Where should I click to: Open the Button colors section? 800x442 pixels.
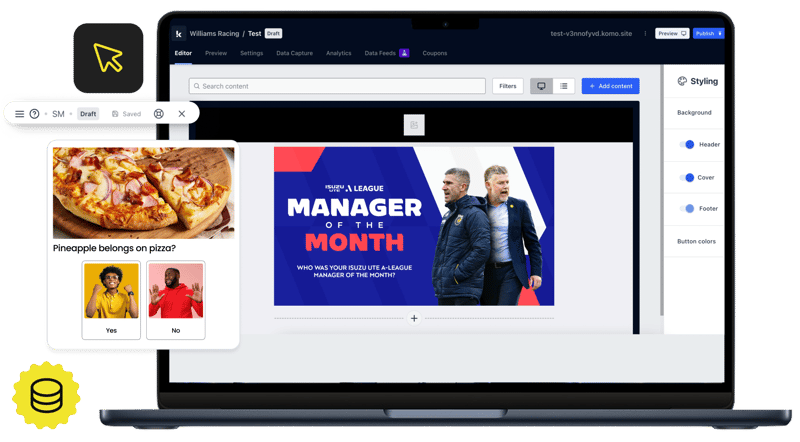click(696, 241)
